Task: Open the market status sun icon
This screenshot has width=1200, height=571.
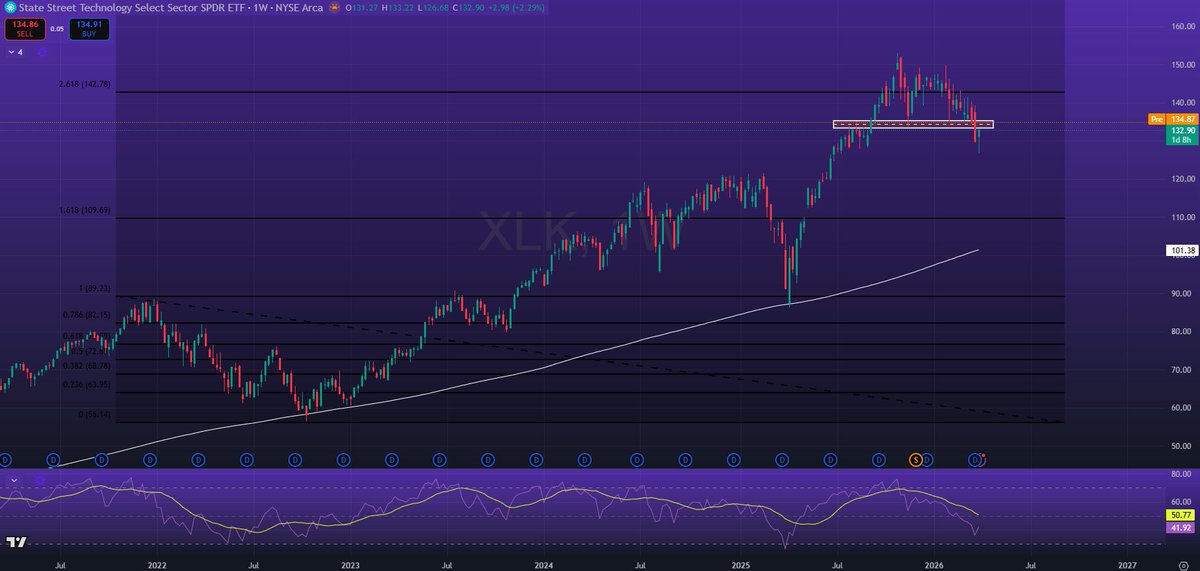Action: [334, 8]
